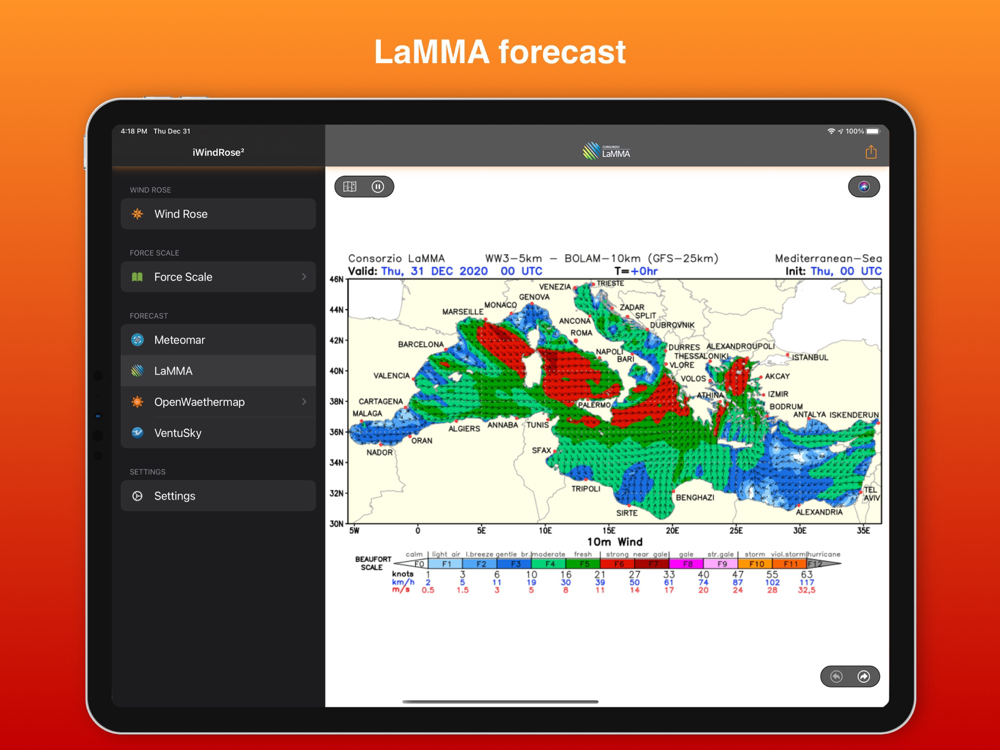Click BARCELONA on the map

click(421, 344)
